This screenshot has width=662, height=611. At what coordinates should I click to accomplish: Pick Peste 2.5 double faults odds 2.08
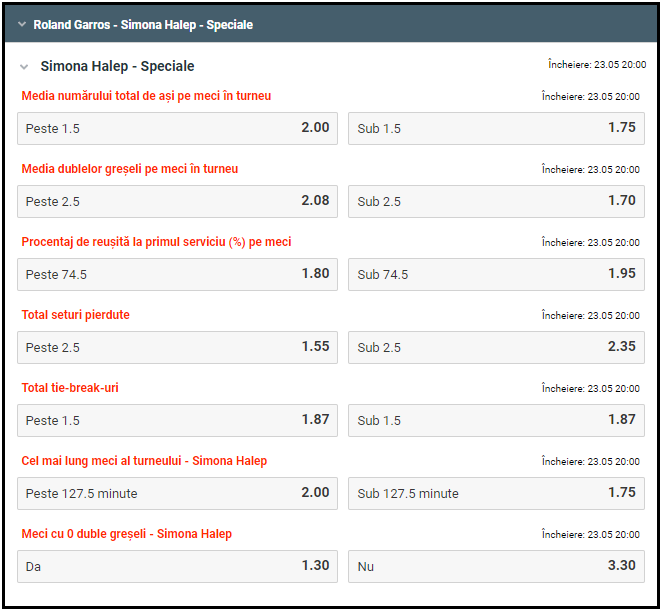[177, 201]
